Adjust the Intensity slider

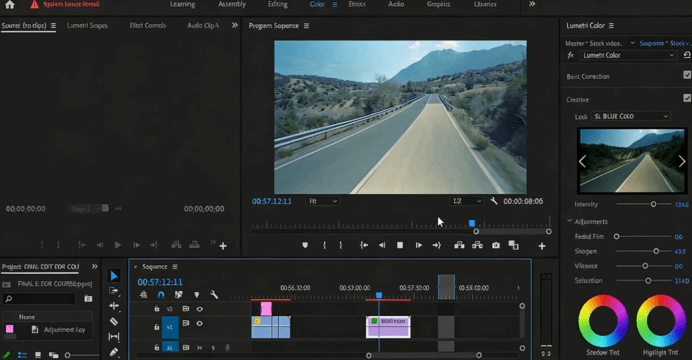(654, 204)
